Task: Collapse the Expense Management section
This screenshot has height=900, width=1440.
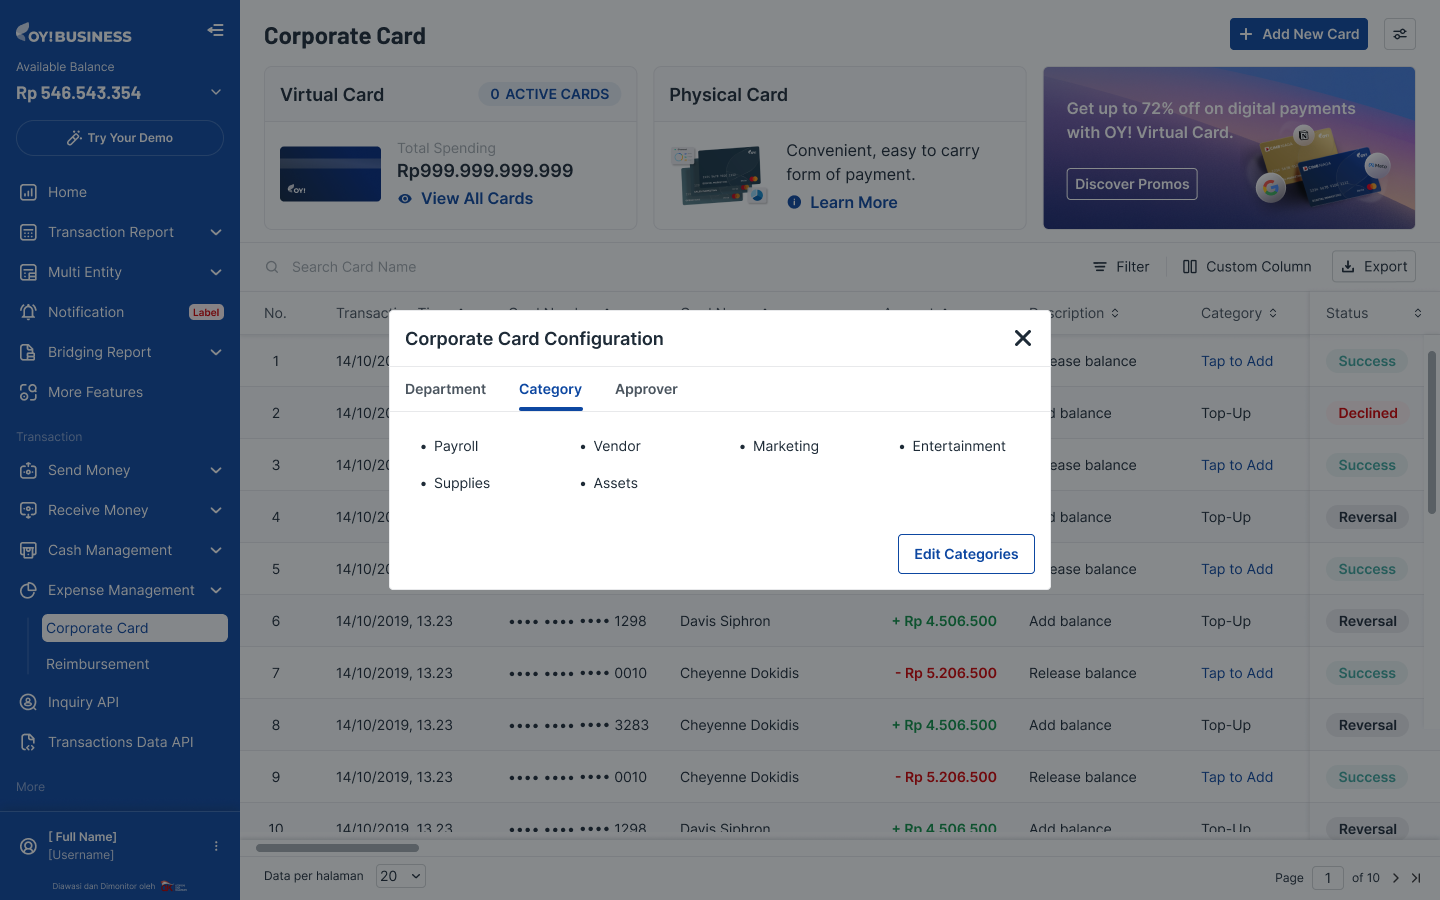Action: point(215,590)
